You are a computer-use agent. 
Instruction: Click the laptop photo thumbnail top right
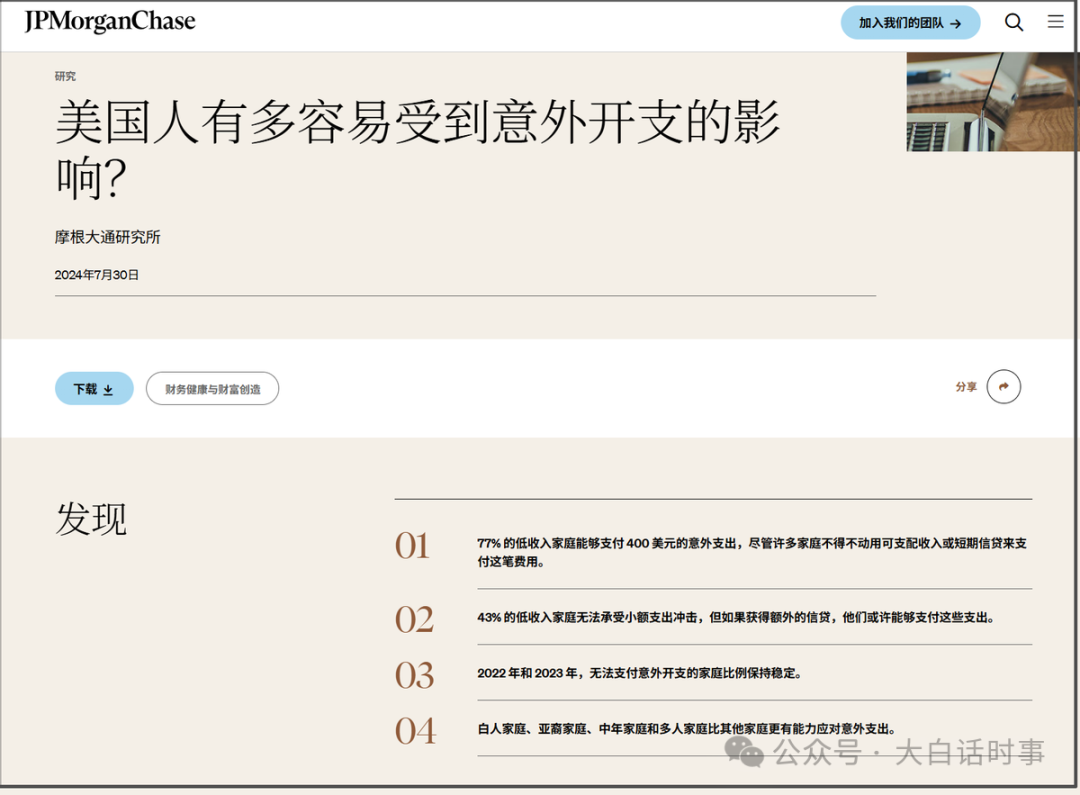pyautogui.click(x=991, y=101)
